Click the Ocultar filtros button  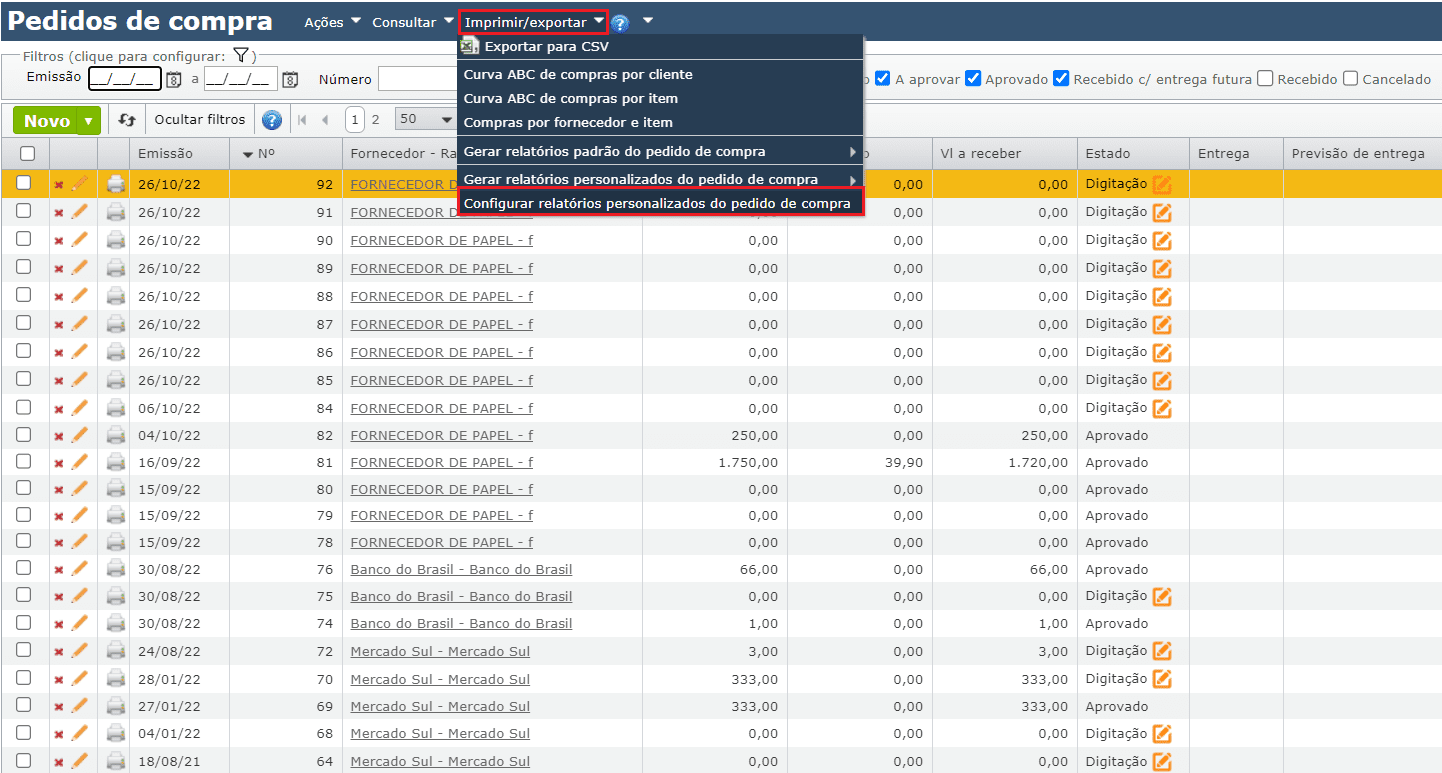tap(199, 120)
